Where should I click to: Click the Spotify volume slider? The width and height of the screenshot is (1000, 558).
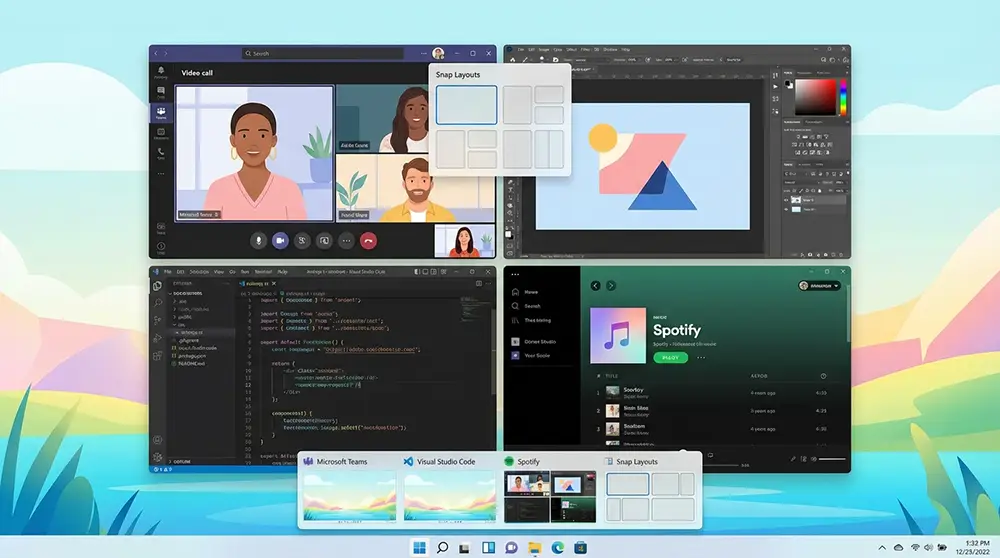pos(832,459)
